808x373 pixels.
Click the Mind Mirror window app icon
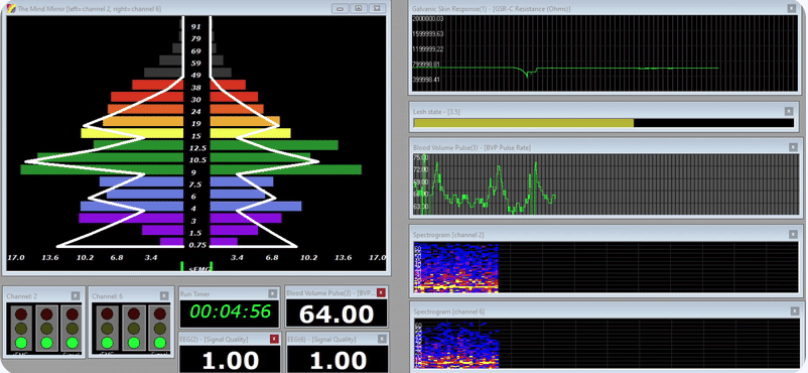coord(11,8)
